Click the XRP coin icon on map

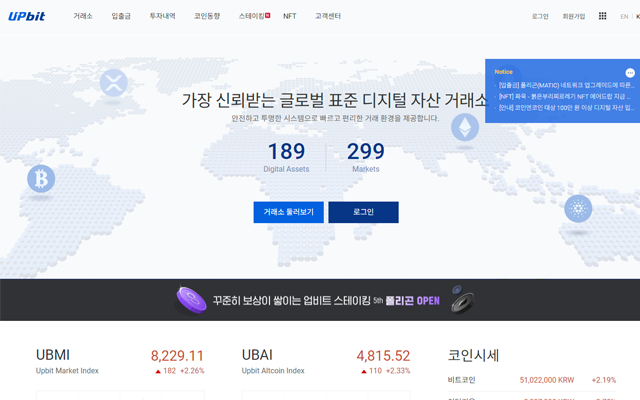pos(113,83)
